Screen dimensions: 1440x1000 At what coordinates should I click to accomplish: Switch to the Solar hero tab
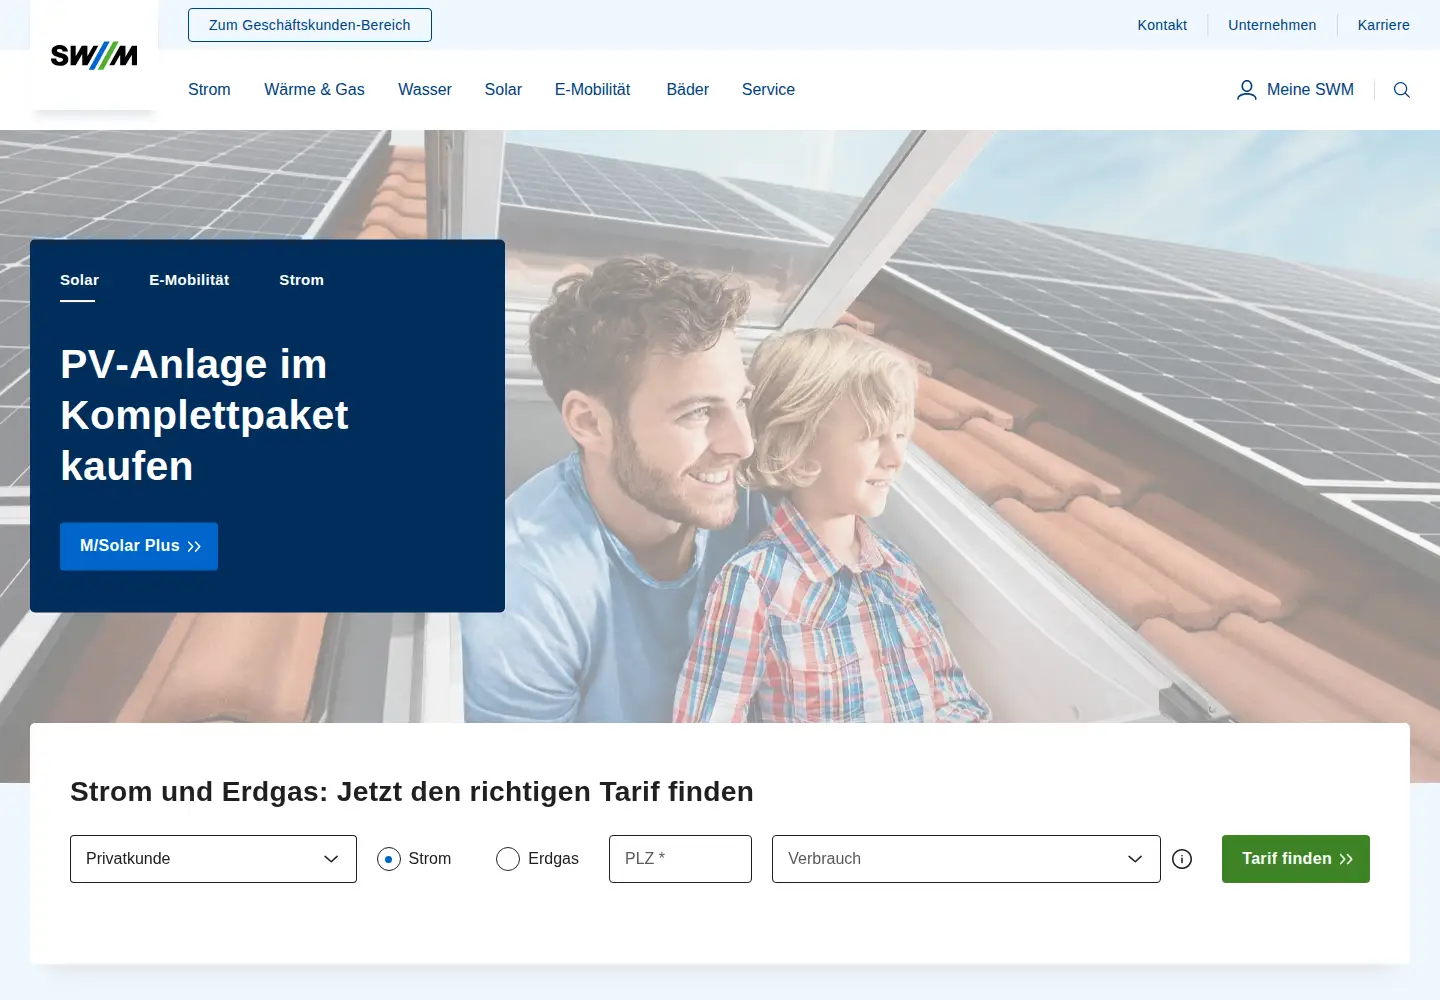pyautogui.click(x=79, y=281)
